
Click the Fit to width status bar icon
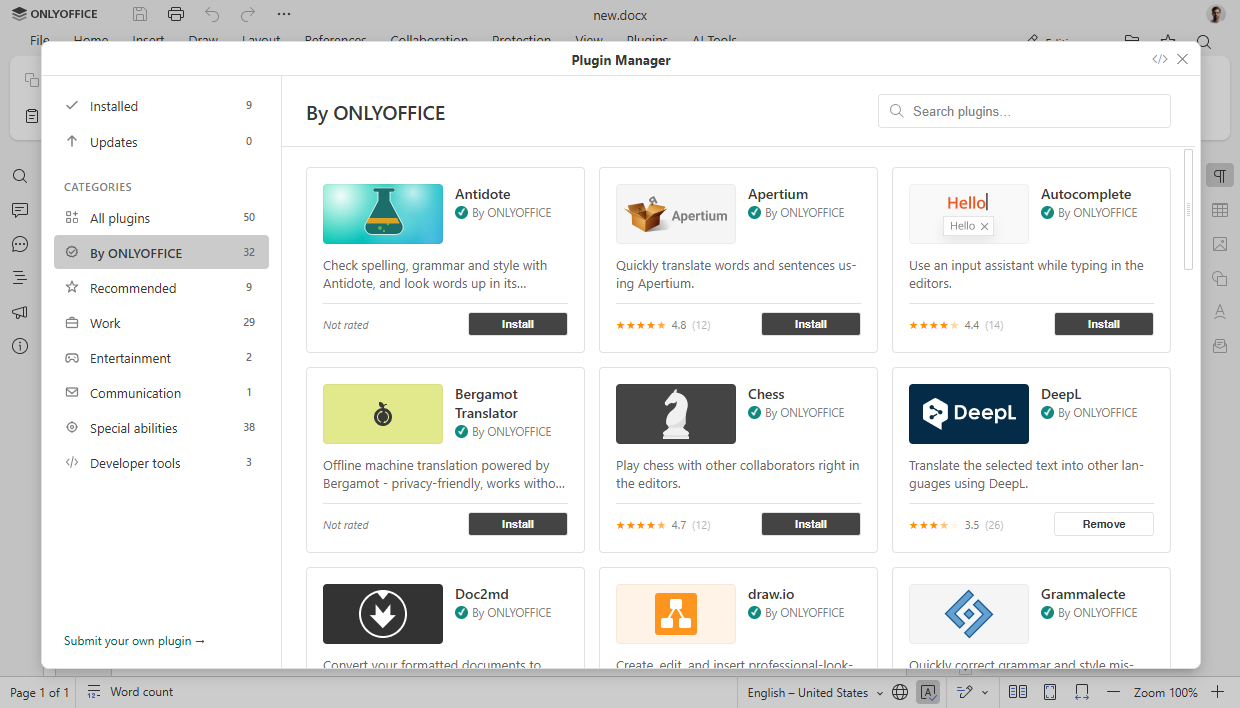1082,692
